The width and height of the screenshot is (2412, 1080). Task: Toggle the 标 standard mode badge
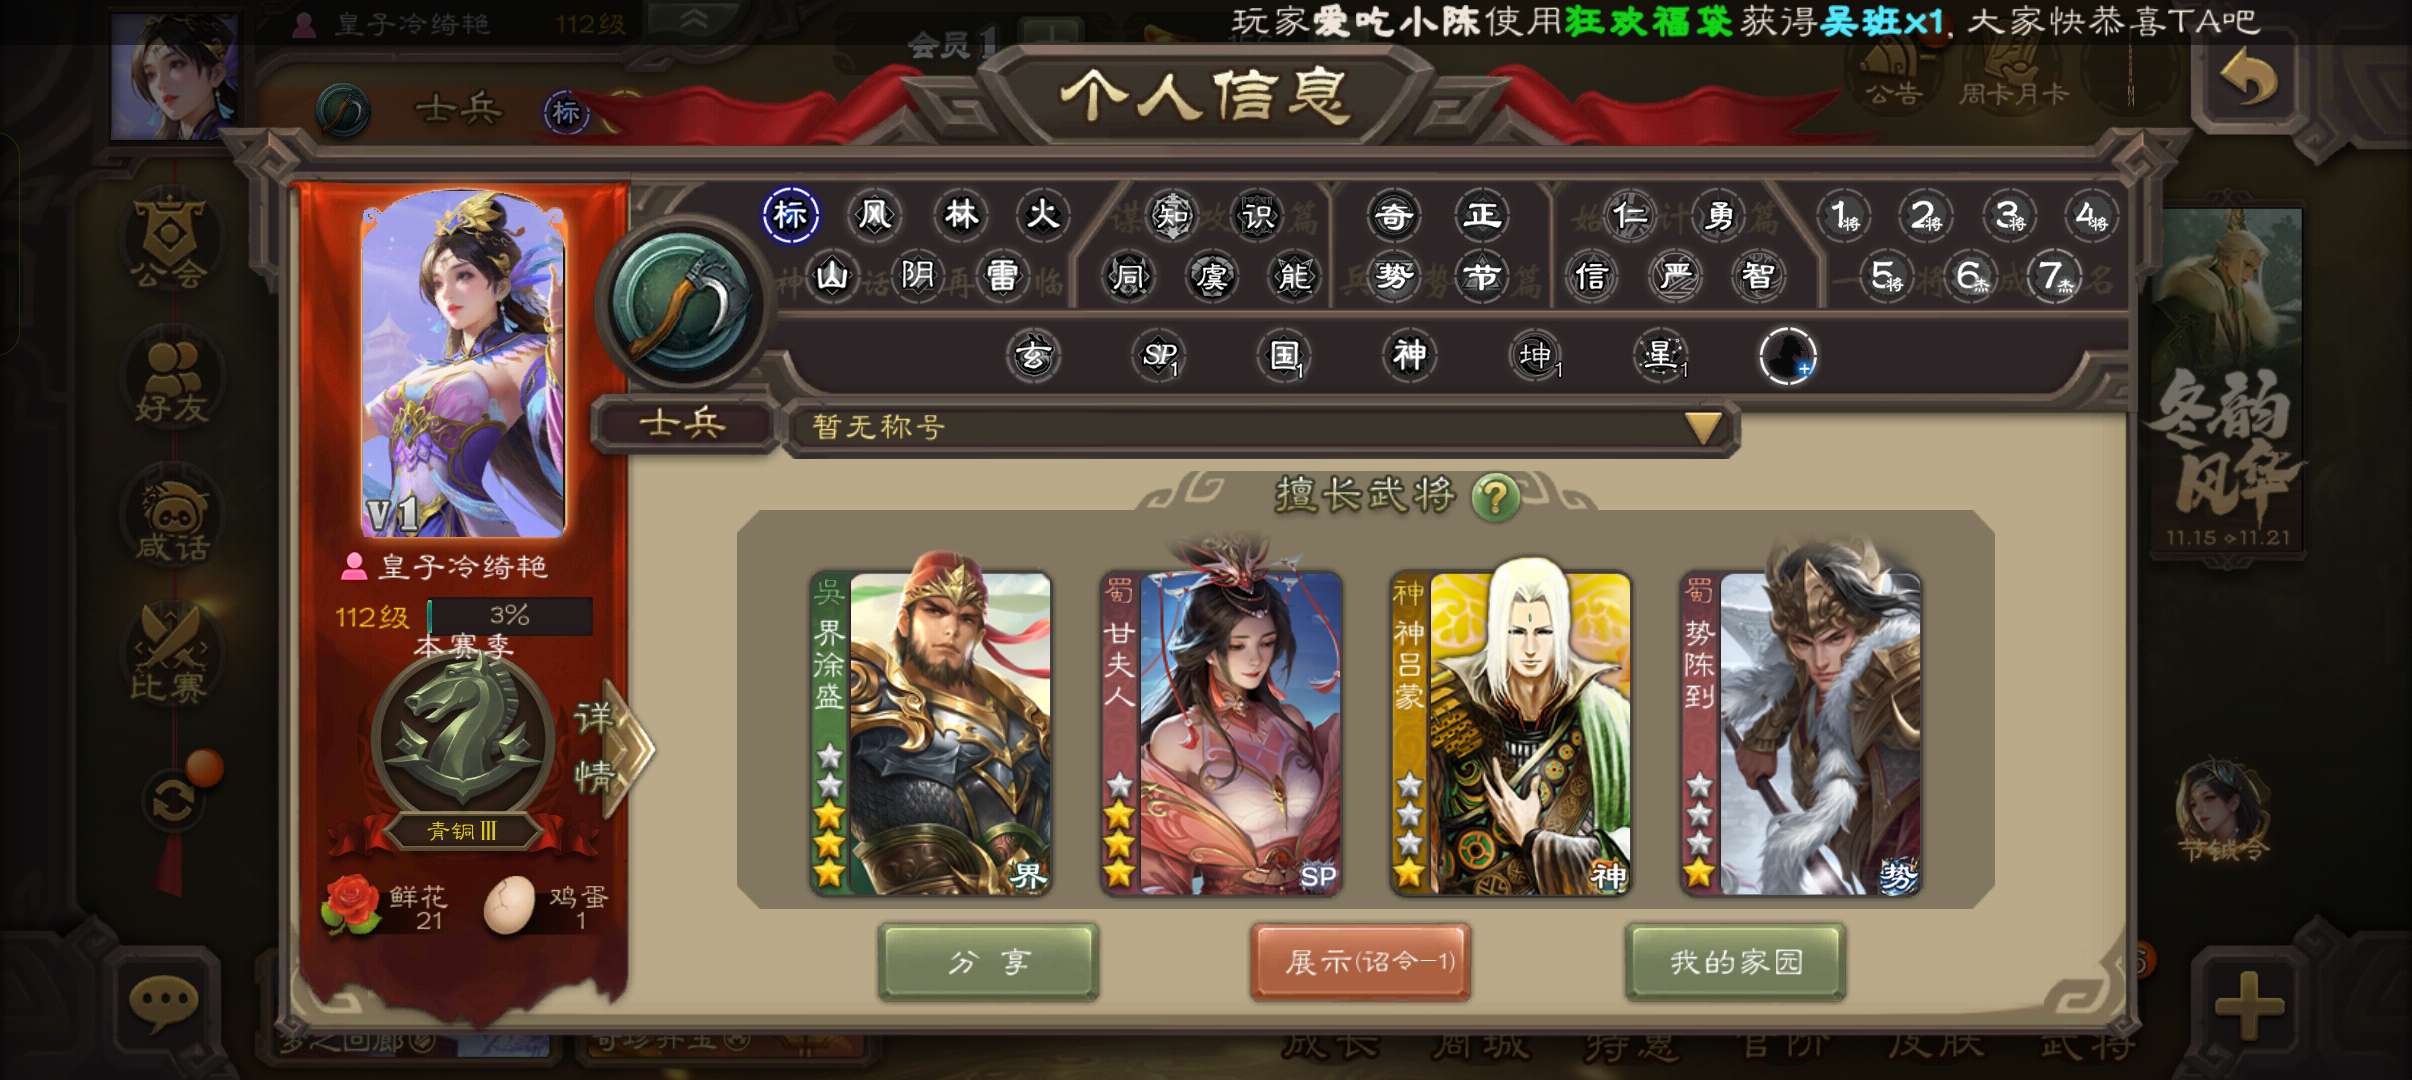[x=790, y=215]
